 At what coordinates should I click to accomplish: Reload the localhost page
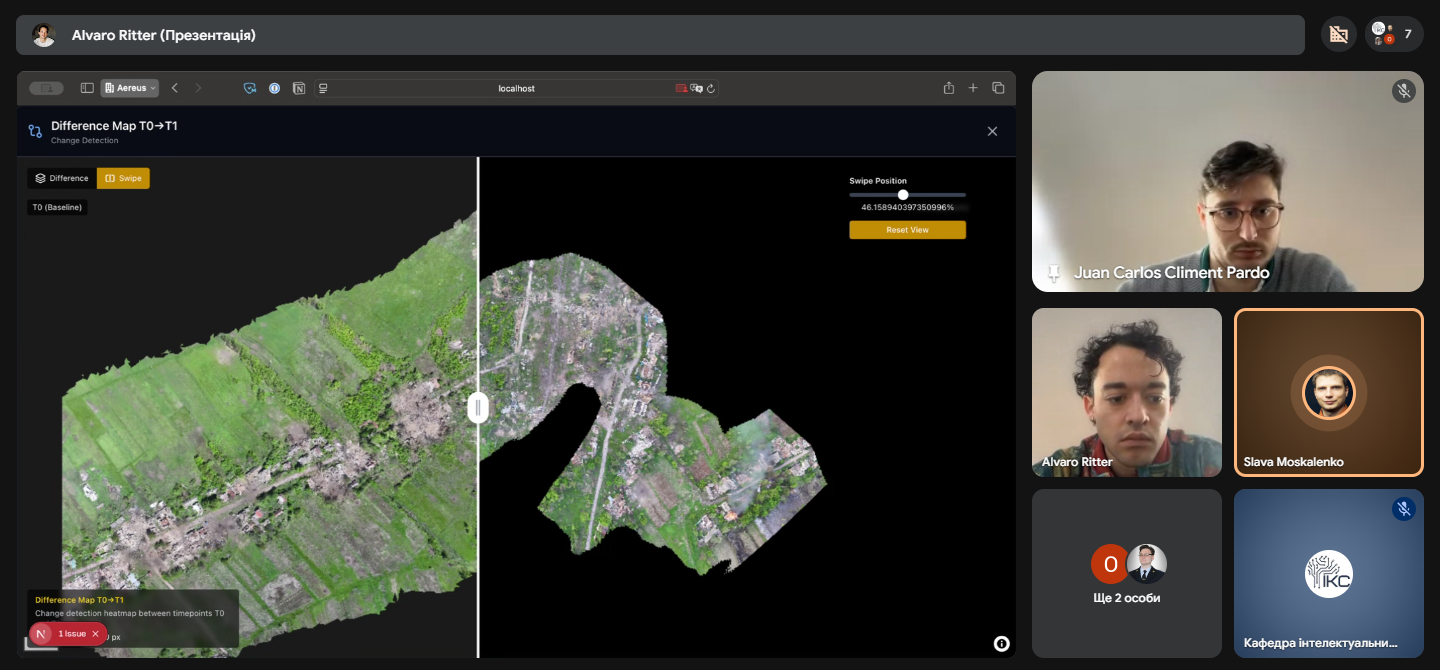(711, 88)
